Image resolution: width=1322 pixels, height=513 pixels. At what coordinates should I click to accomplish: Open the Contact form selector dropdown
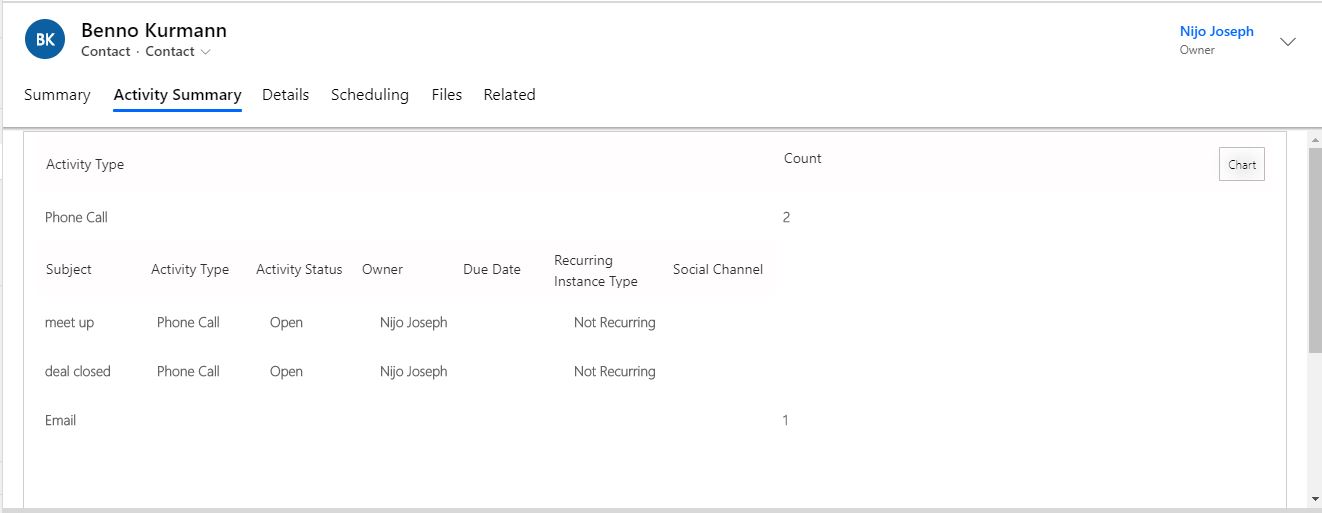(x=178, y=52)
